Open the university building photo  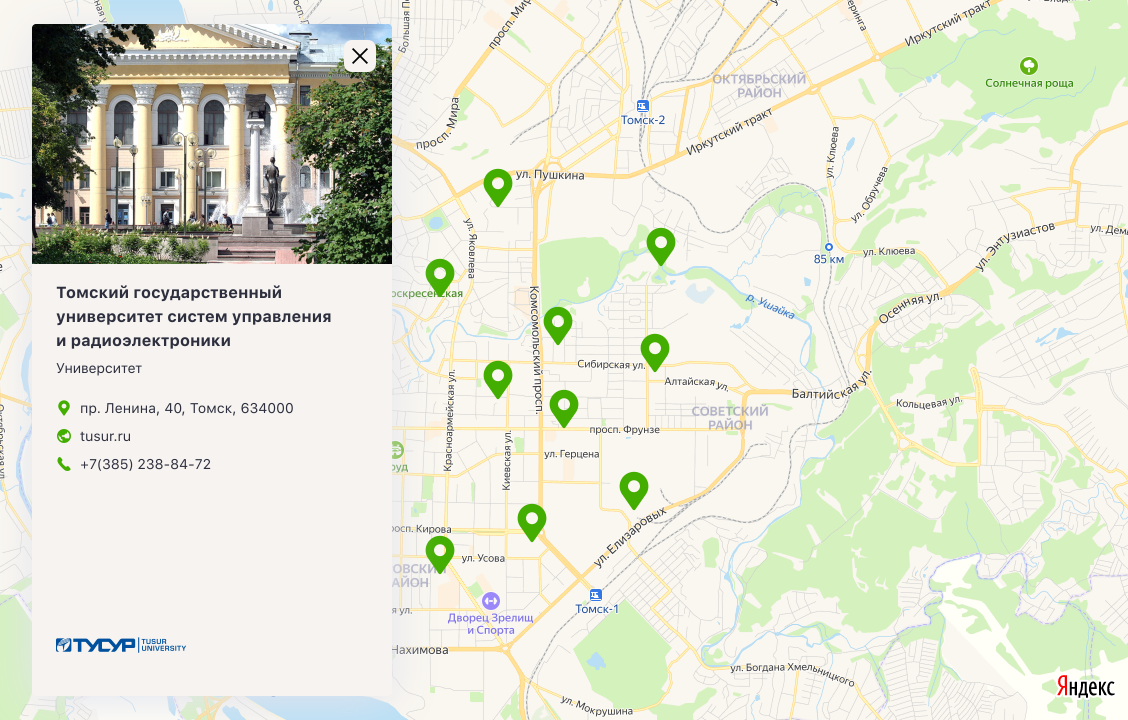(x=212, y=144)
